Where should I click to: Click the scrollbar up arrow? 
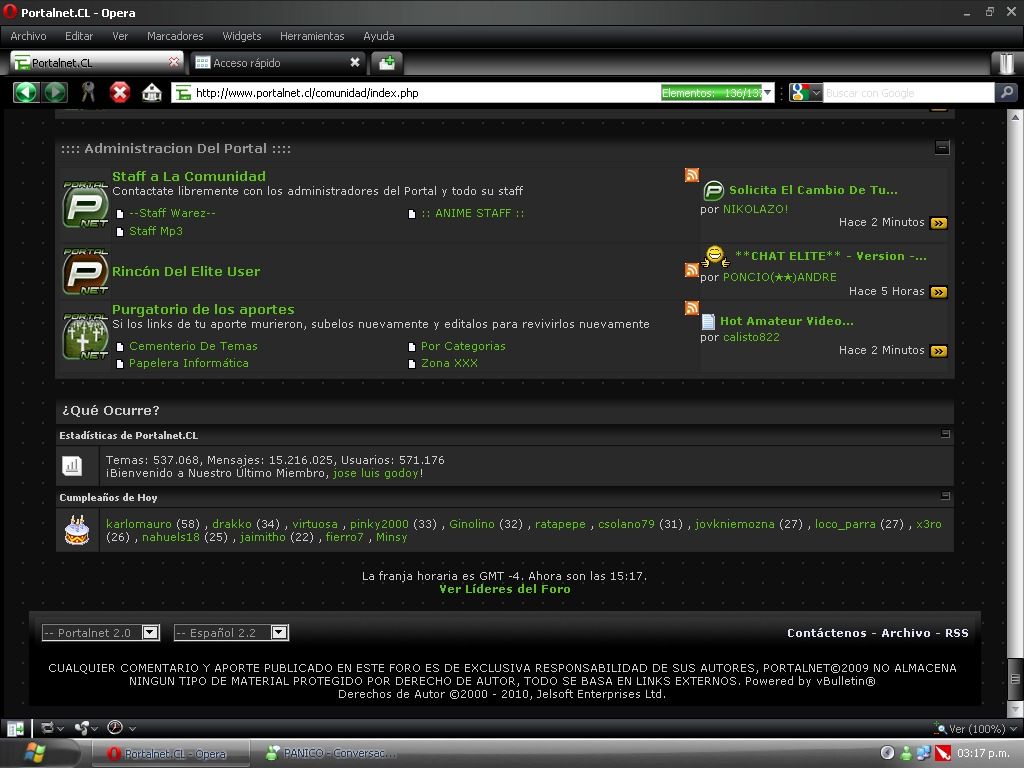click(x=1015, y=117)
